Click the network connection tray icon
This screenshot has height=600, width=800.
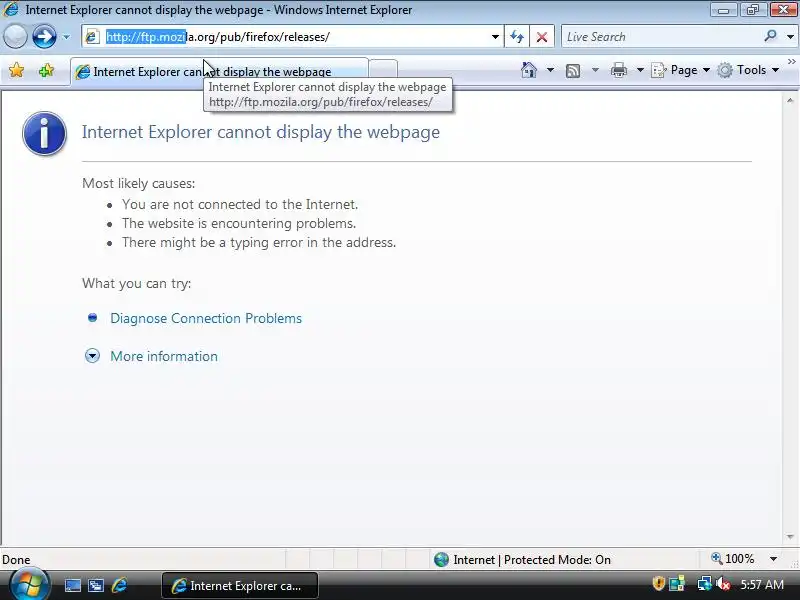click(704, 584)
